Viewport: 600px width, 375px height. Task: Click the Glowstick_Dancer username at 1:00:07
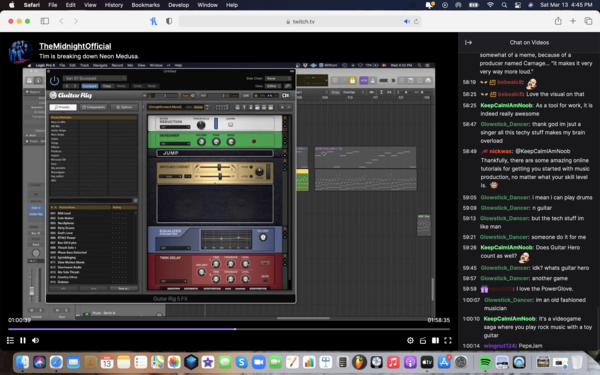click(508, 300)
